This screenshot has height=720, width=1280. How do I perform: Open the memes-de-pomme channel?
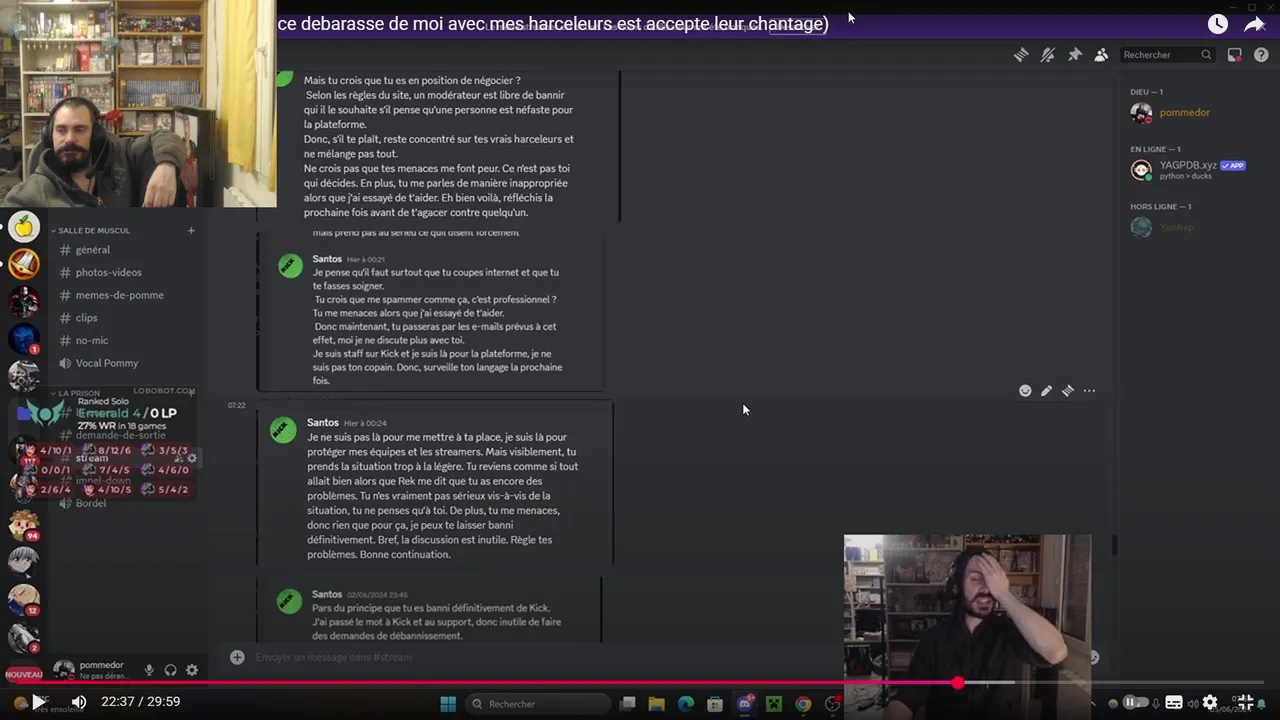pos(119,295)
